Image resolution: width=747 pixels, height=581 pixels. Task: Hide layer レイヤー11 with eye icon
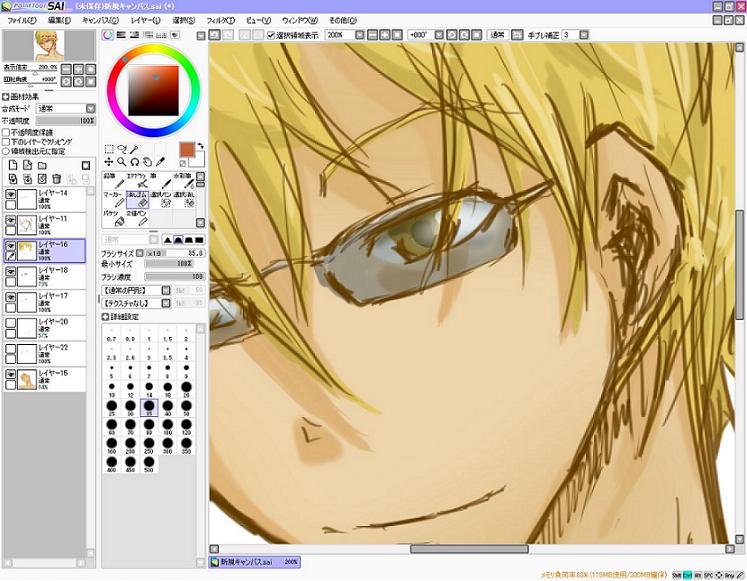point(10,220)
